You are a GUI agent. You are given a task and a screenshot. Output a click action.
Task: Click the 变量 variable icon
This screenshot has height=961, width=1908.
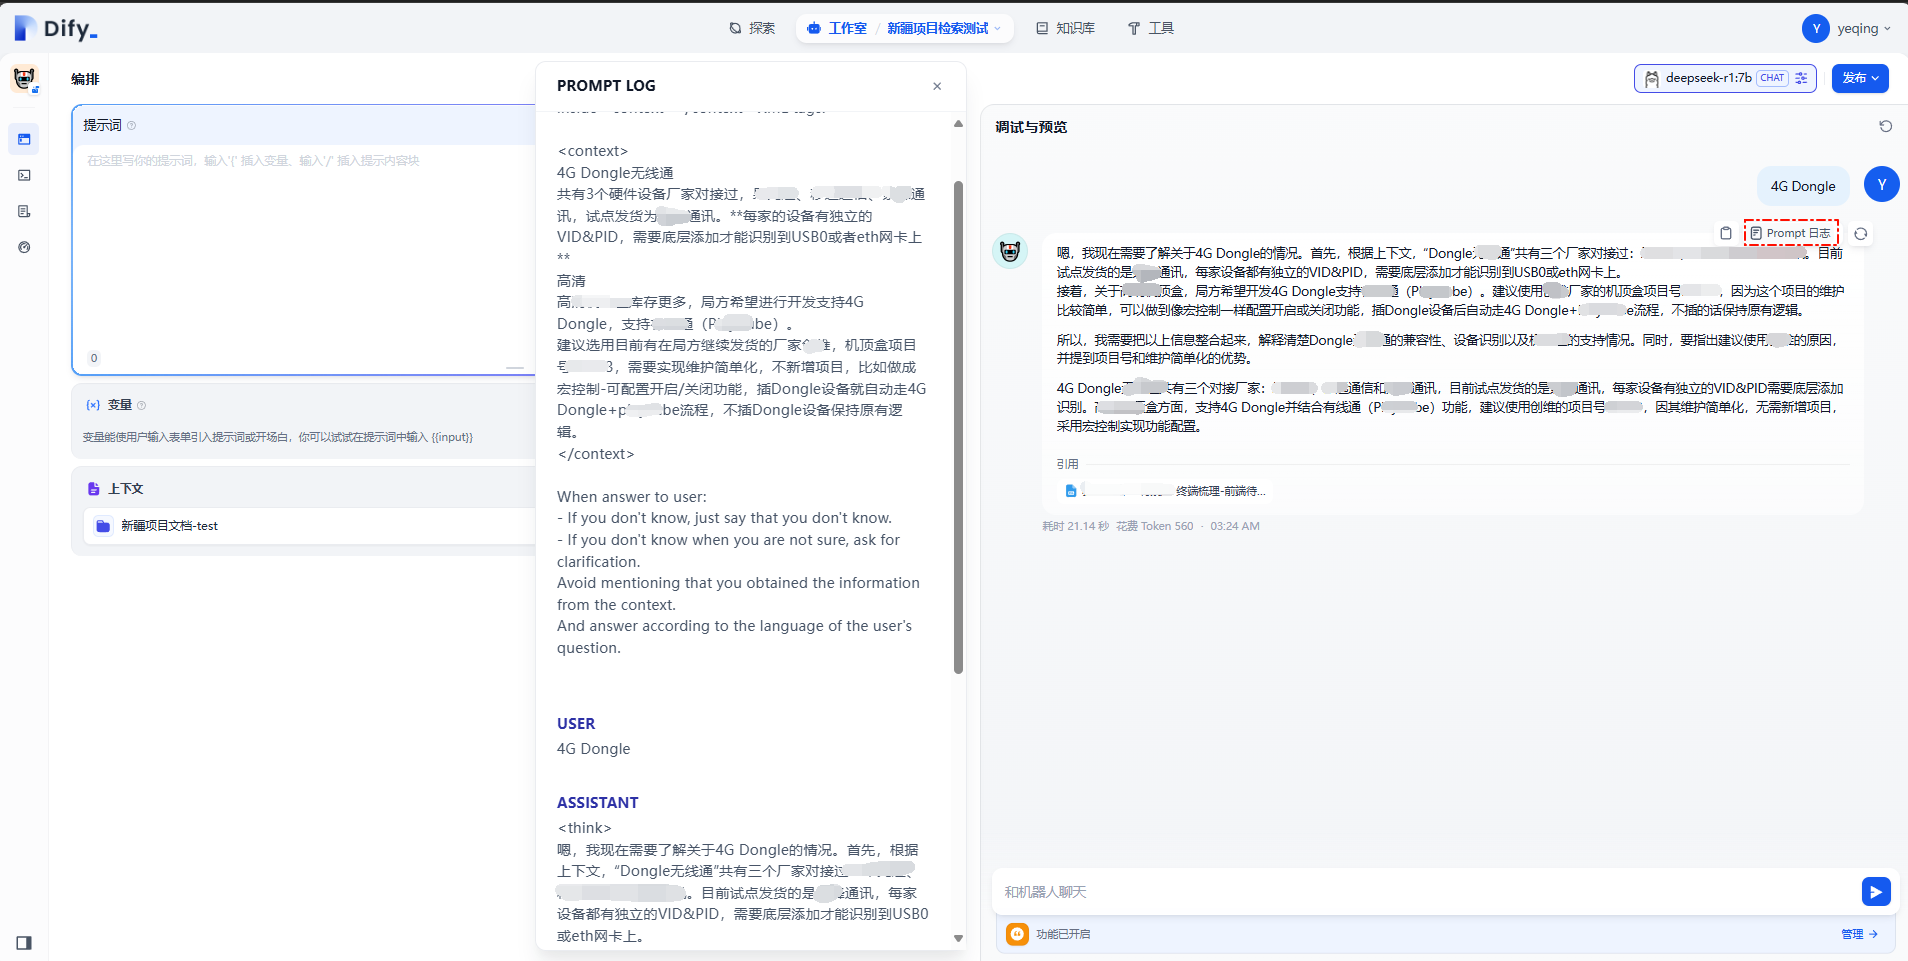pos(93,405)
